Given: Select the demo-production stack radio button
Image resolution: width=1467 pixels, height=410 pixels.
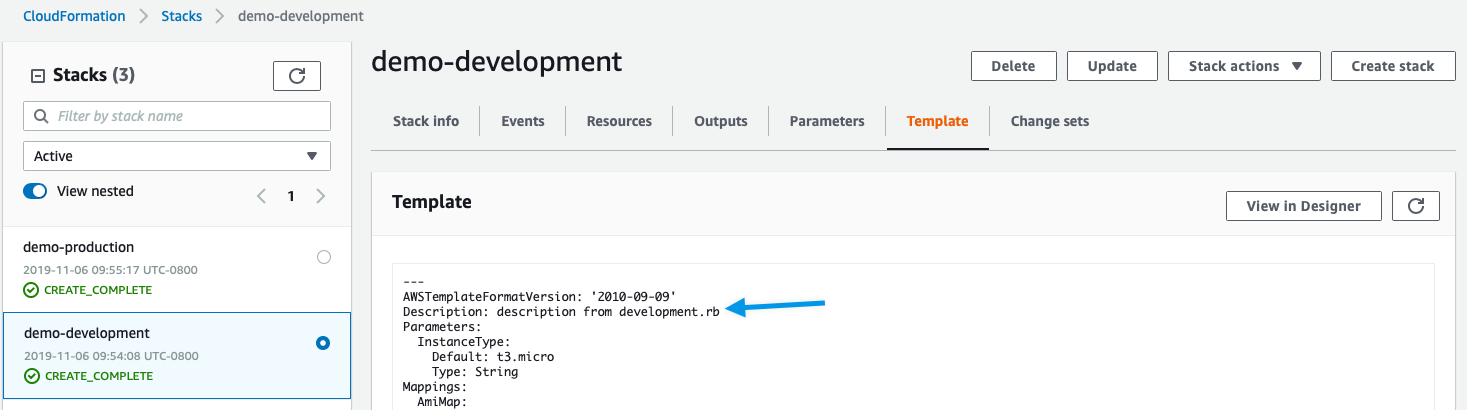Looking at the screenshot, I should tap(323, 257).
